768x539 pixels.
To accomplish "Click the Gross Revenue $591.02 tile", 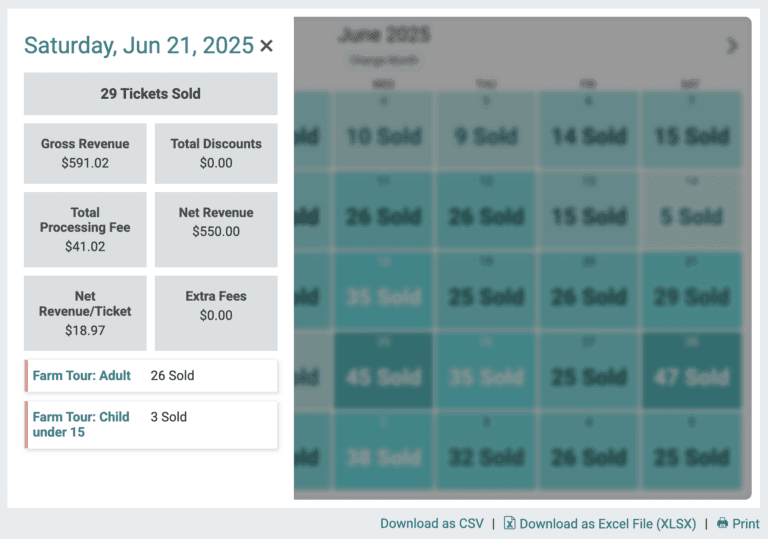I will click(85, 153).
